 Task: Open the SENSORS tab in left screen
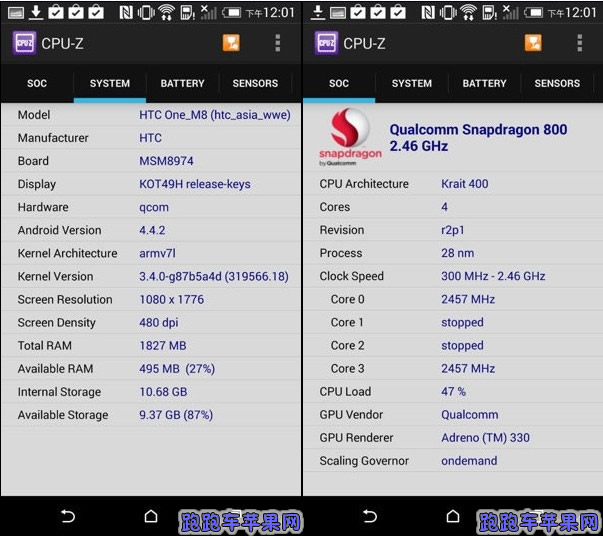click(x=255, y=83)
